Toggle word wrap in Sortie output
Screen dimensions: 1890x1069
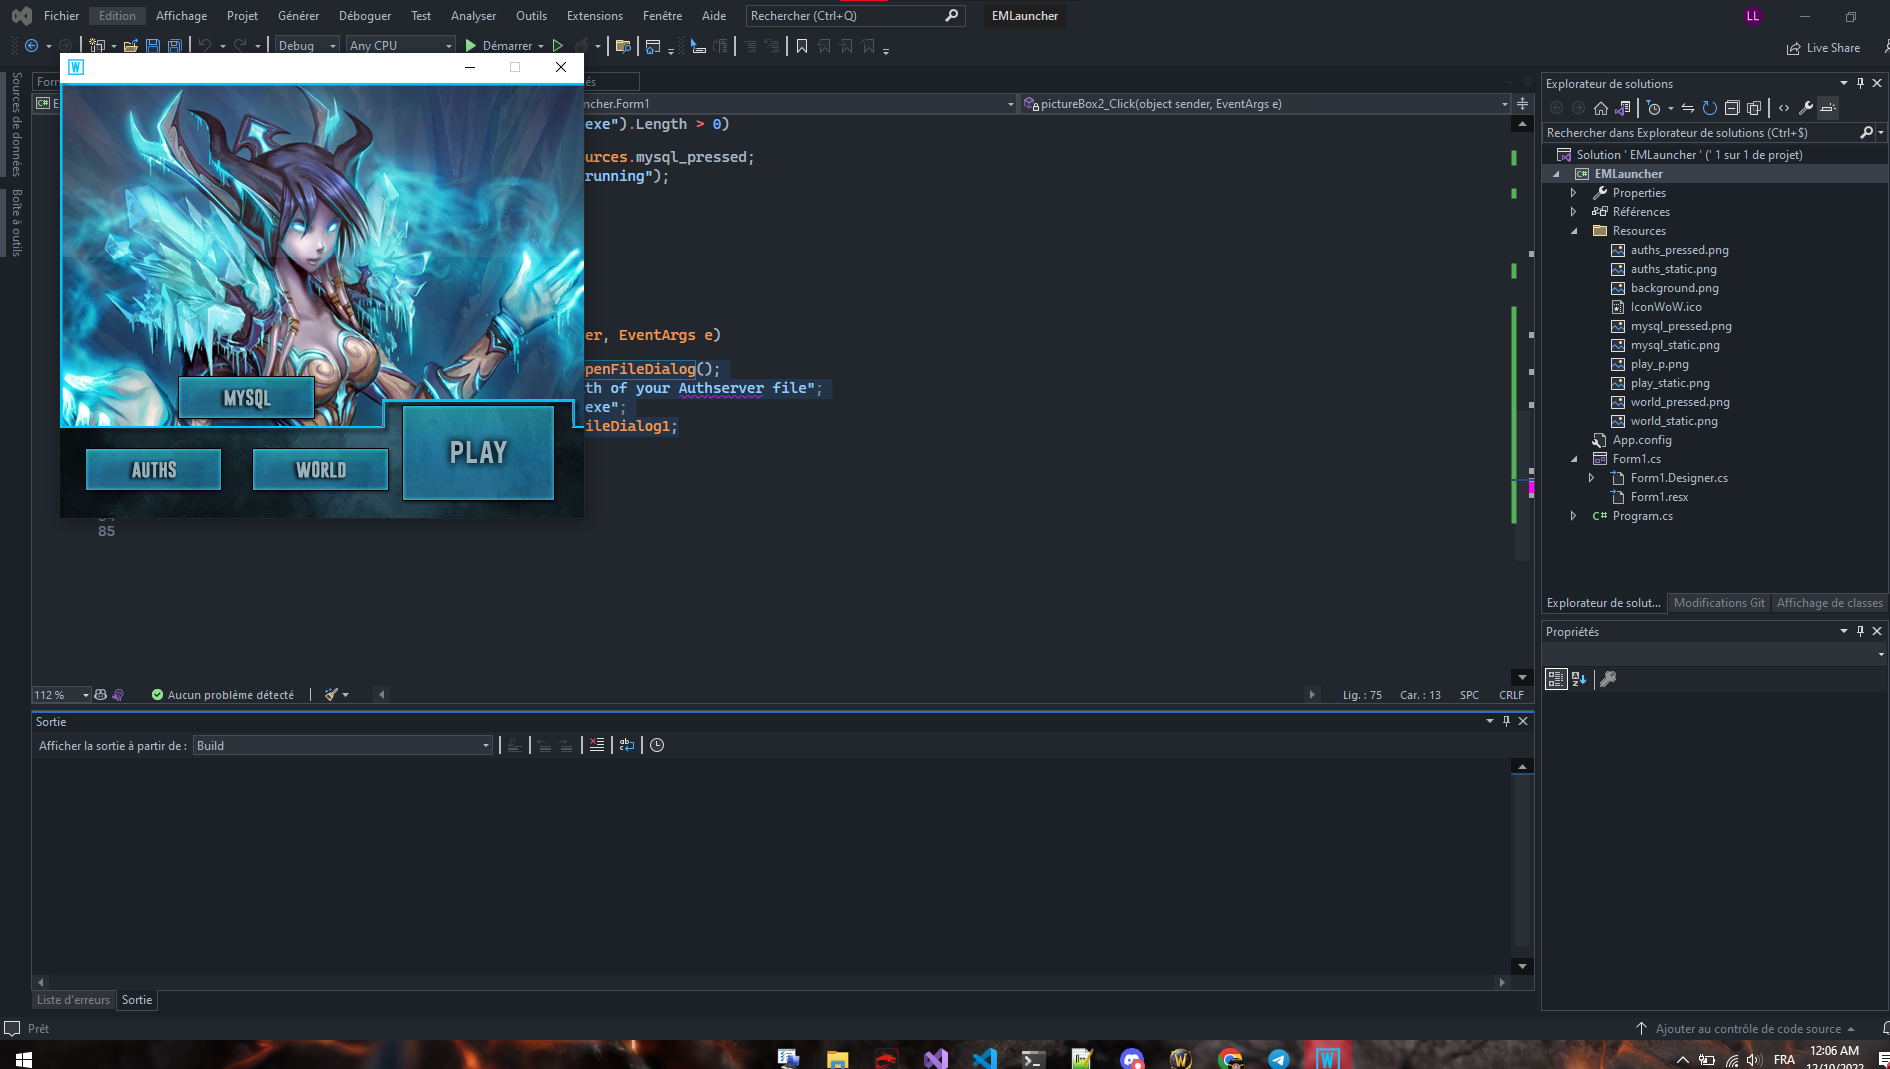pyautogui.click(x=627, y=745)
